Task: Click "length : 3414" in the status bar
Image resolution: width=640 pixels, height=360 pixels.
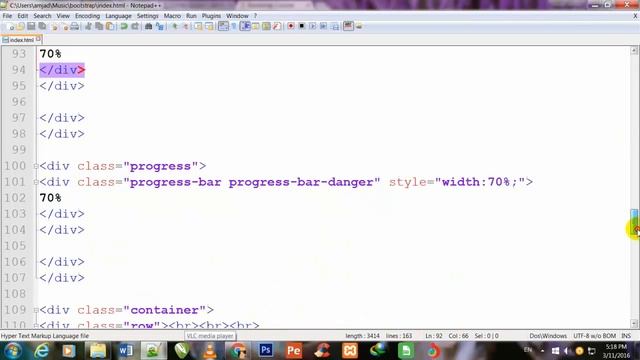Action: pyautogui.click(x=362, y=336)
